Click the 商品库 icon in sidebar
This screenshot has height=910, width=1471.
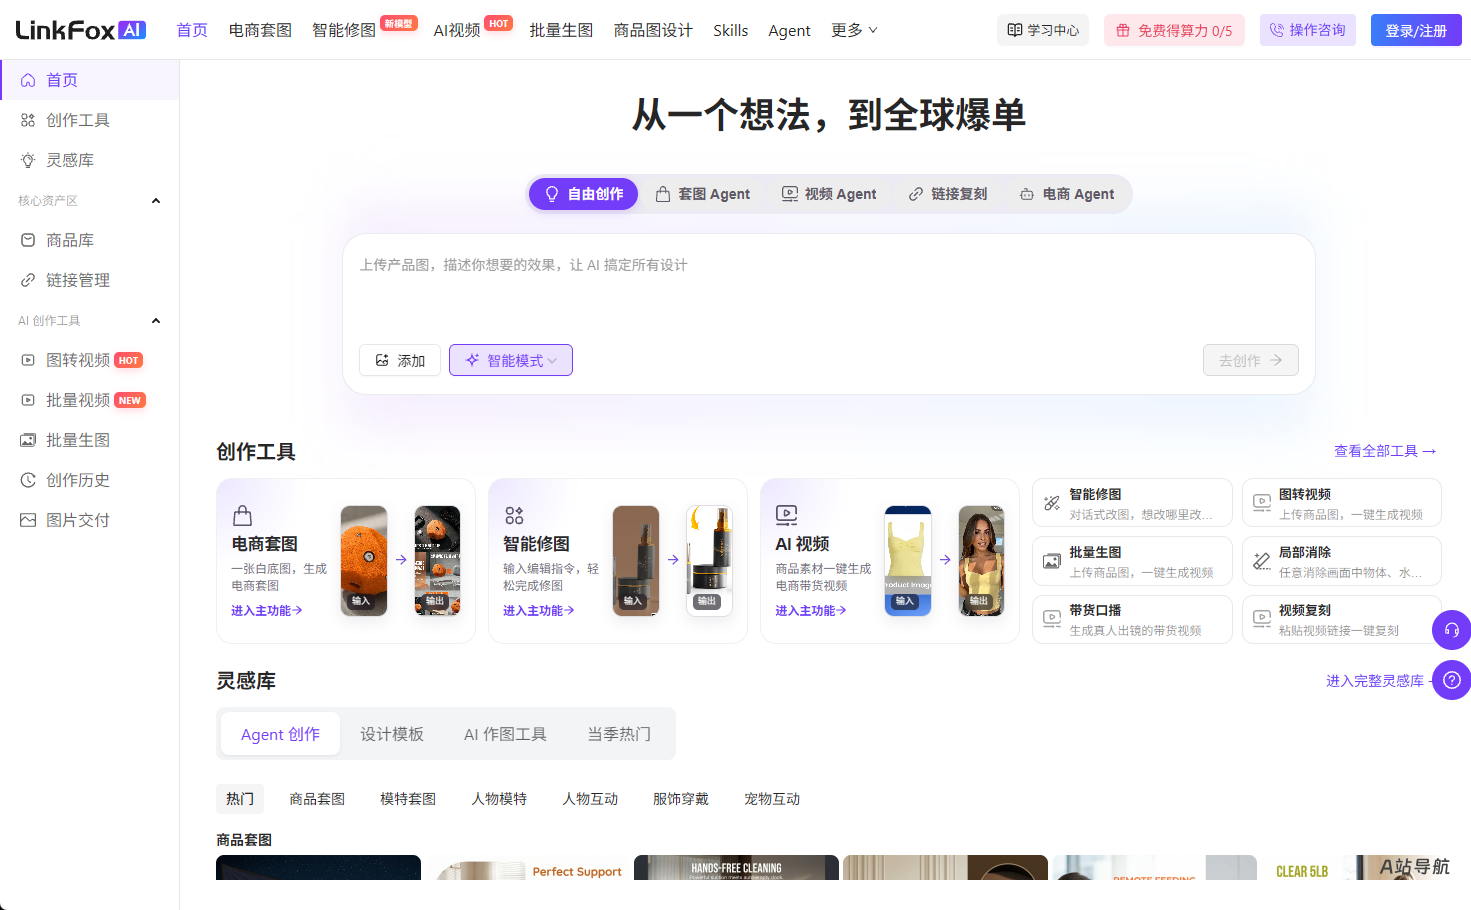pos(28,240)
